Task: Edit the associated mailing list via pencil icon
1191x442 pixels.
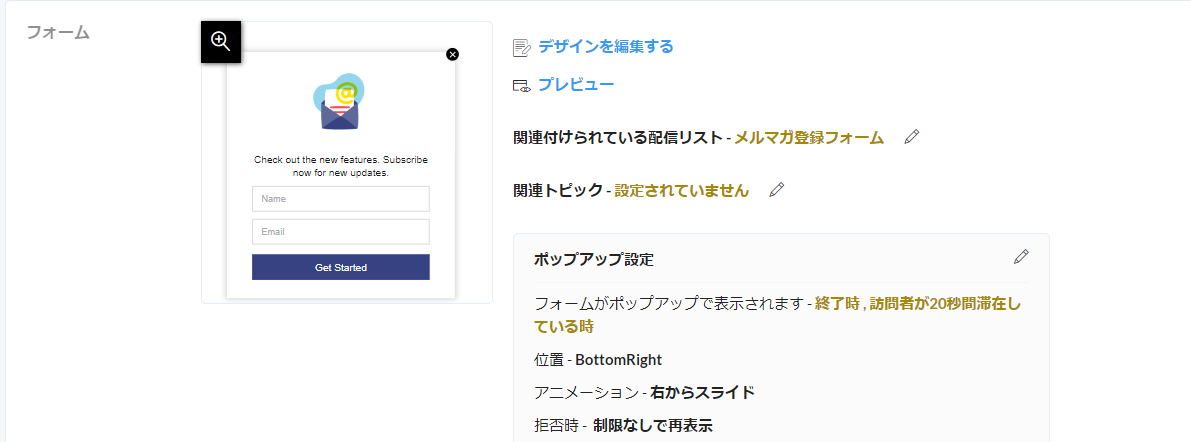Action: [911, 137]
